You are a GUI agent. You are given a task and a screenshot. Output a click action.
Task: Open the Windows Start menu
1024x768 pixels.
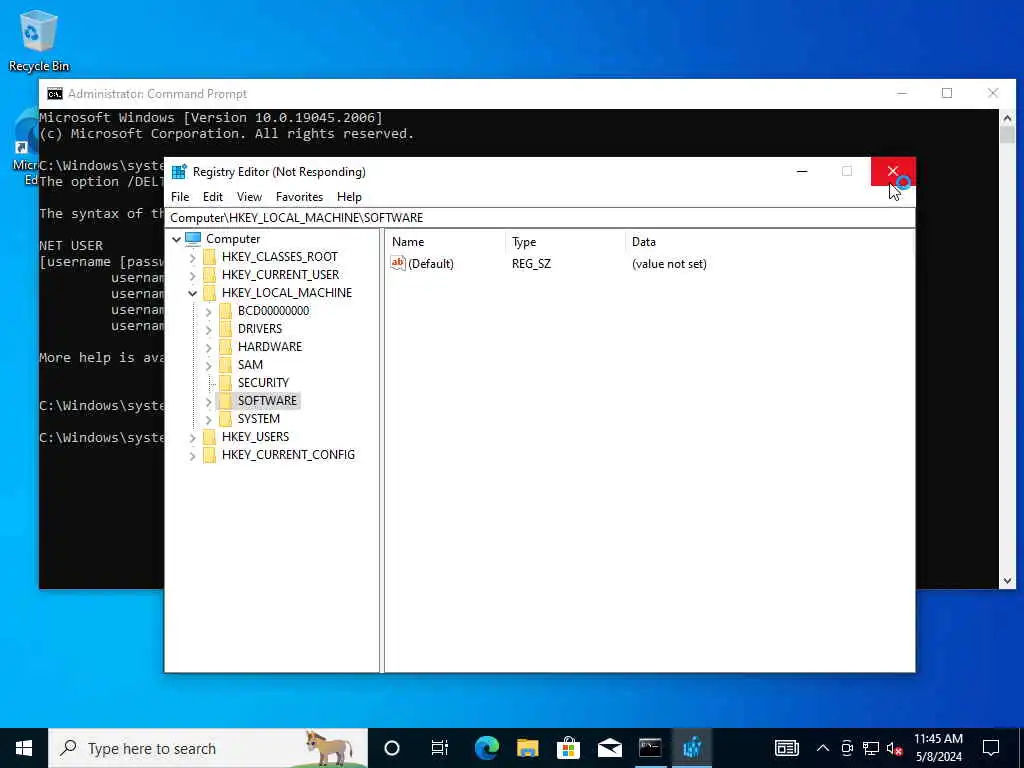tap(24, 748)
